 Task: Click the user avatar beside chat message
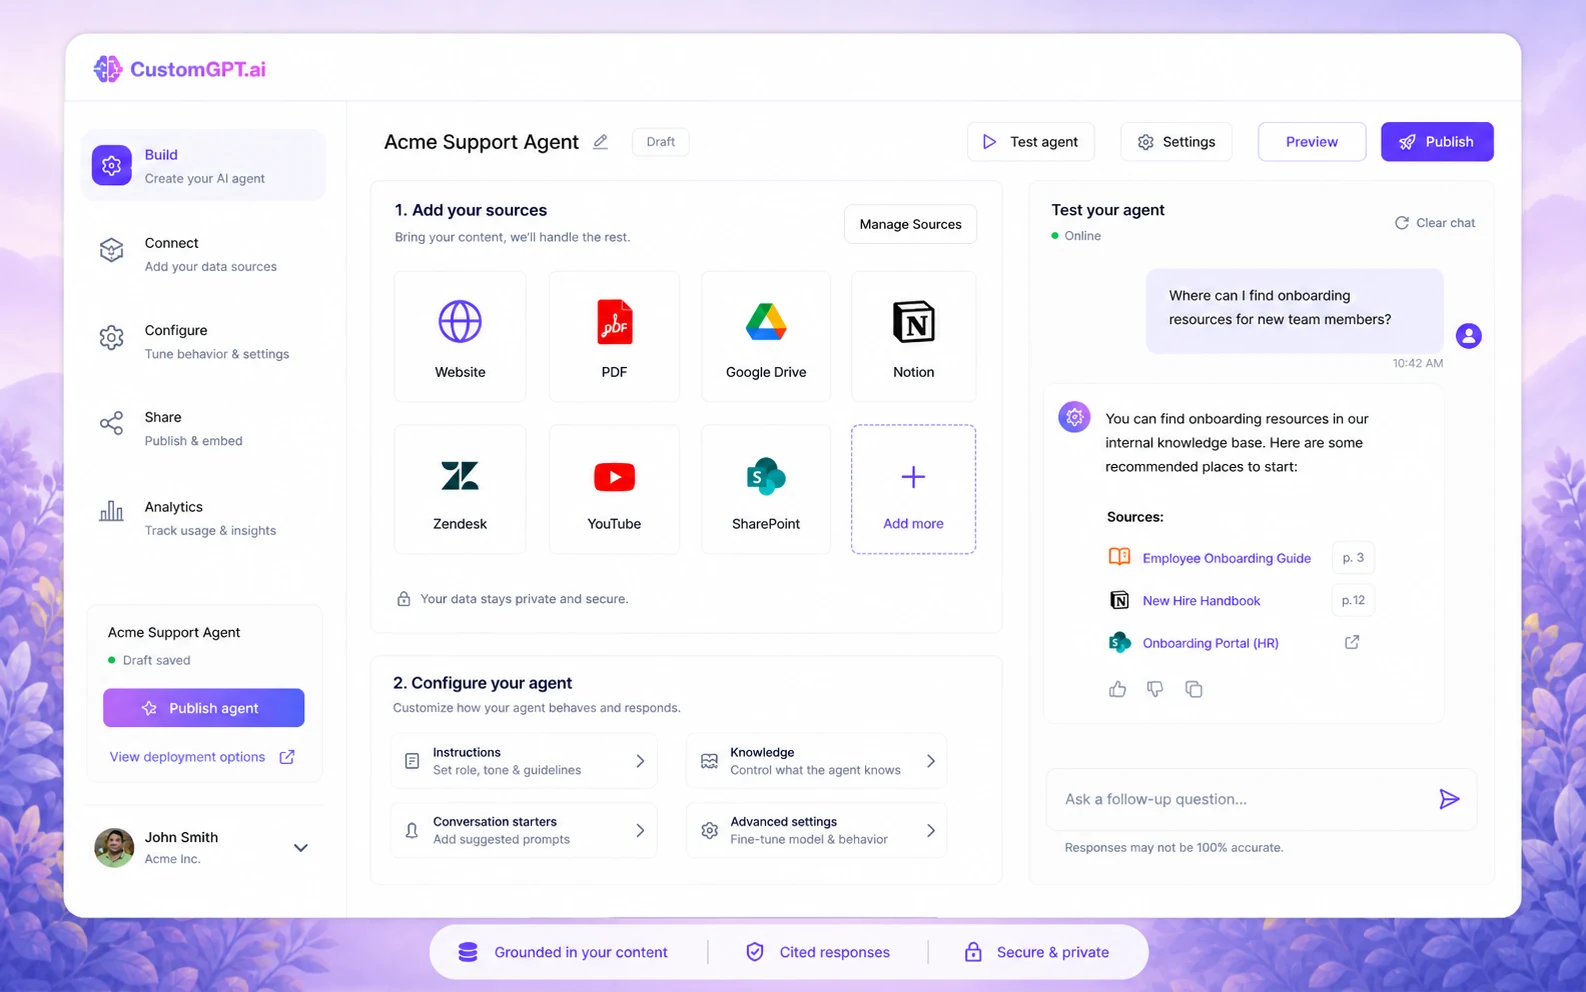click(1468, 336)
